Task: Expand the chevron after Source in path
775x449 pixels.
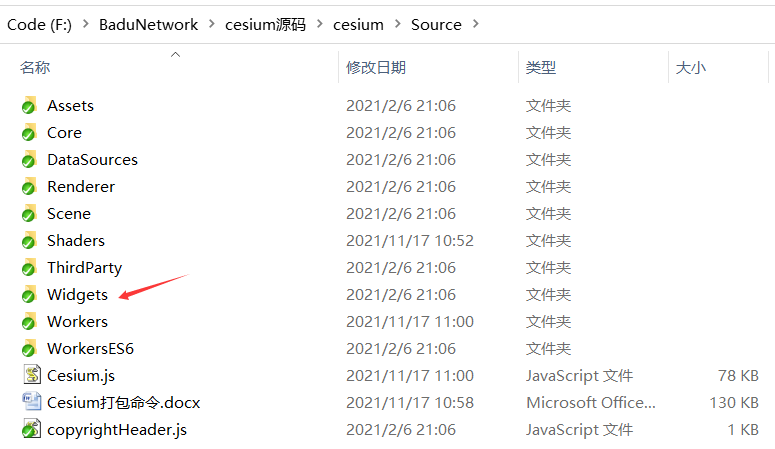Action: click(x=476, y=24)
